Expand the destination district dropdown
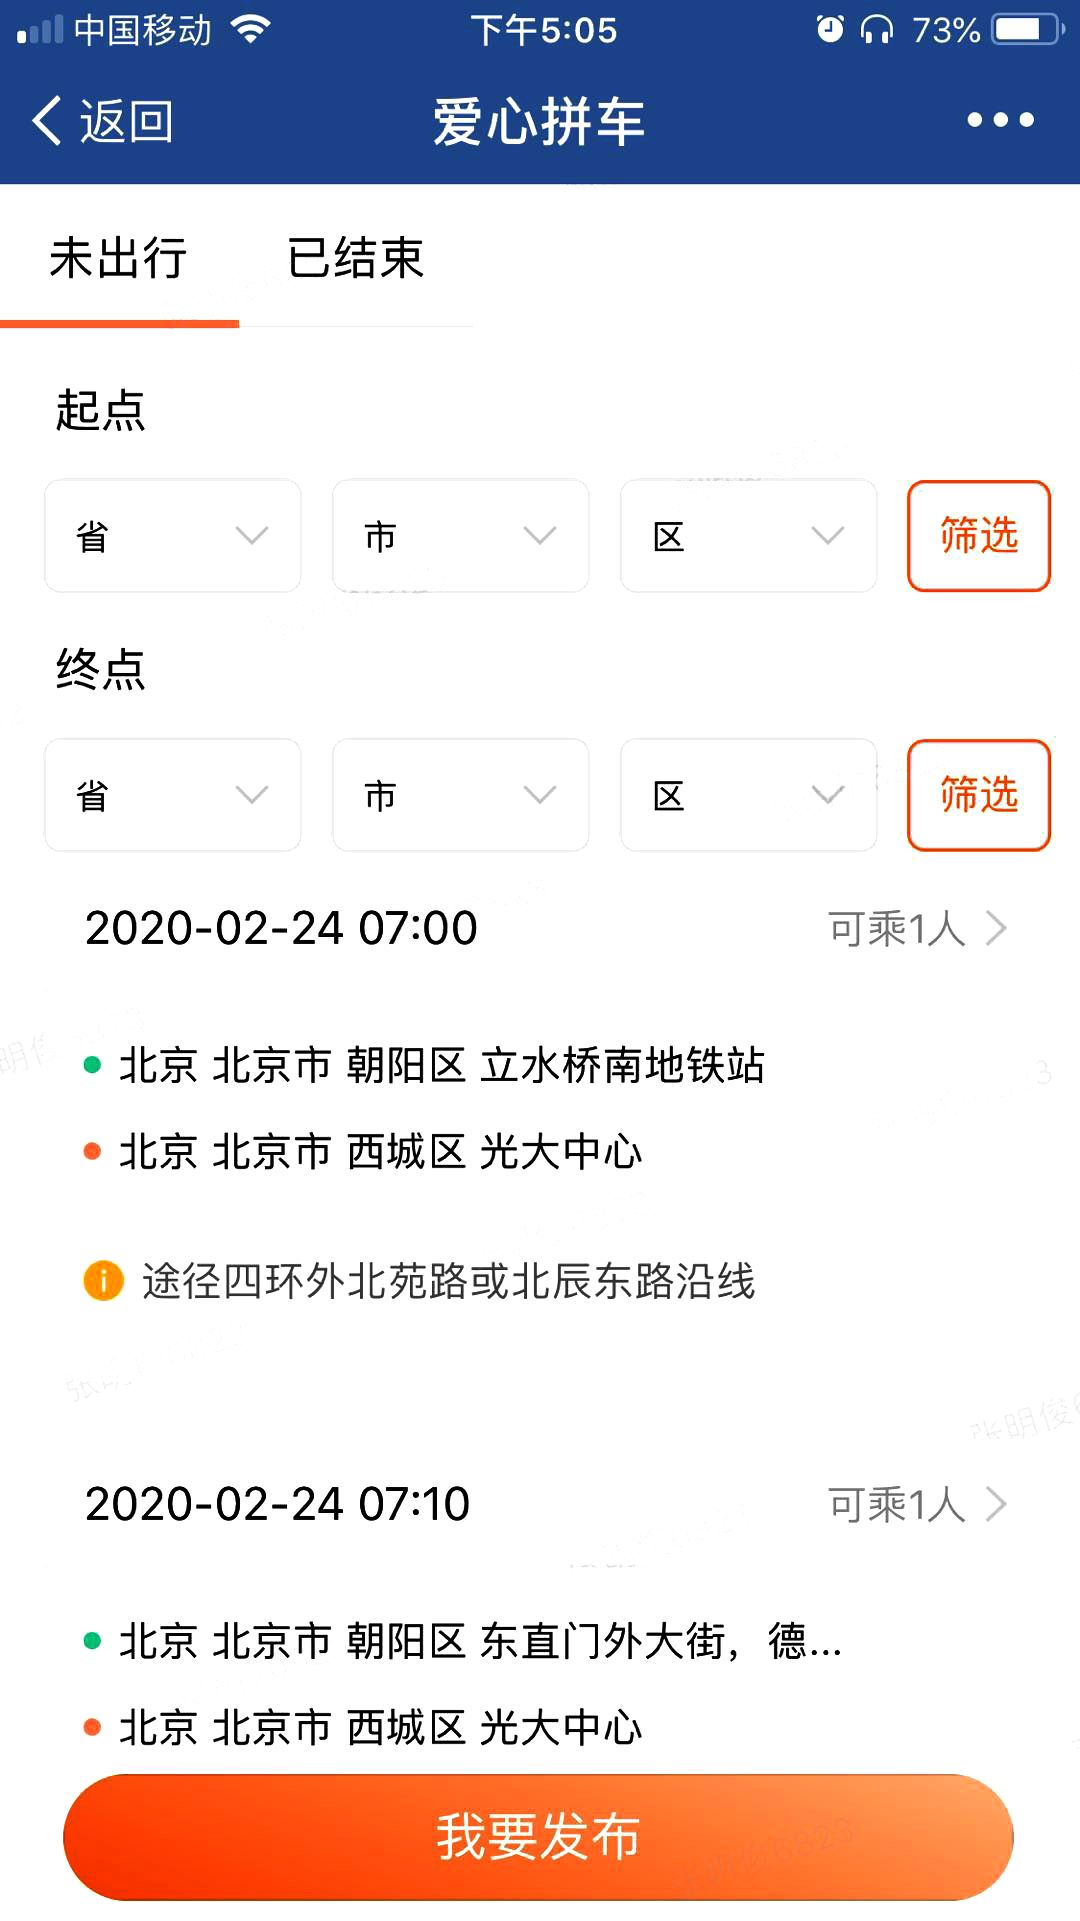1080x1921 pixels. [748, 795]
